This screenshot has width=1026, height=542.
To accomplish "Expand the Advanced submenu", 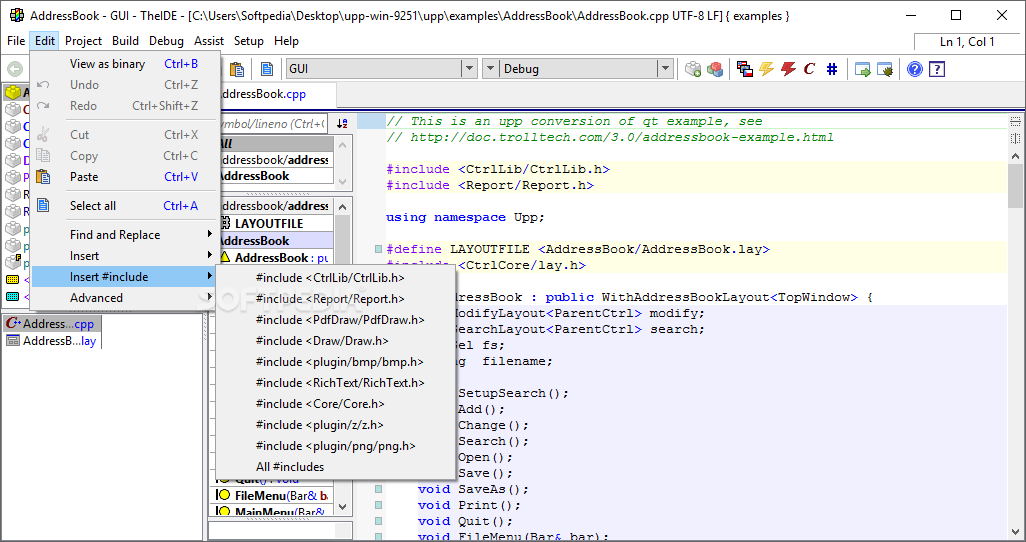I will click(x=124, y=298).
